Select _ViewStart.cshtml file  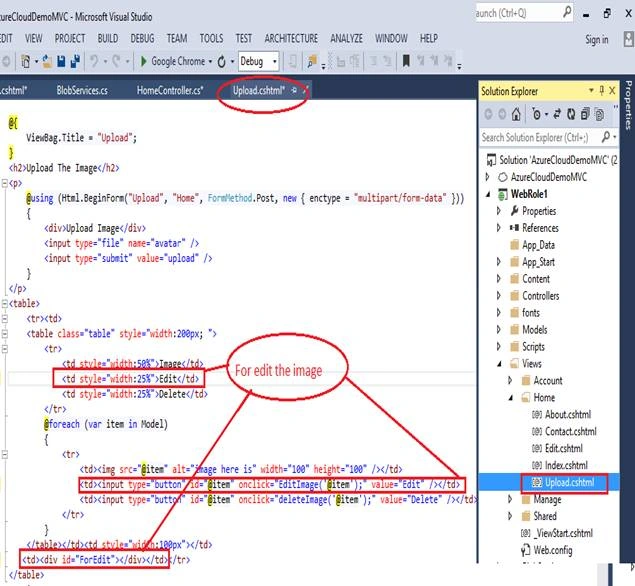(x=563, y=533)
